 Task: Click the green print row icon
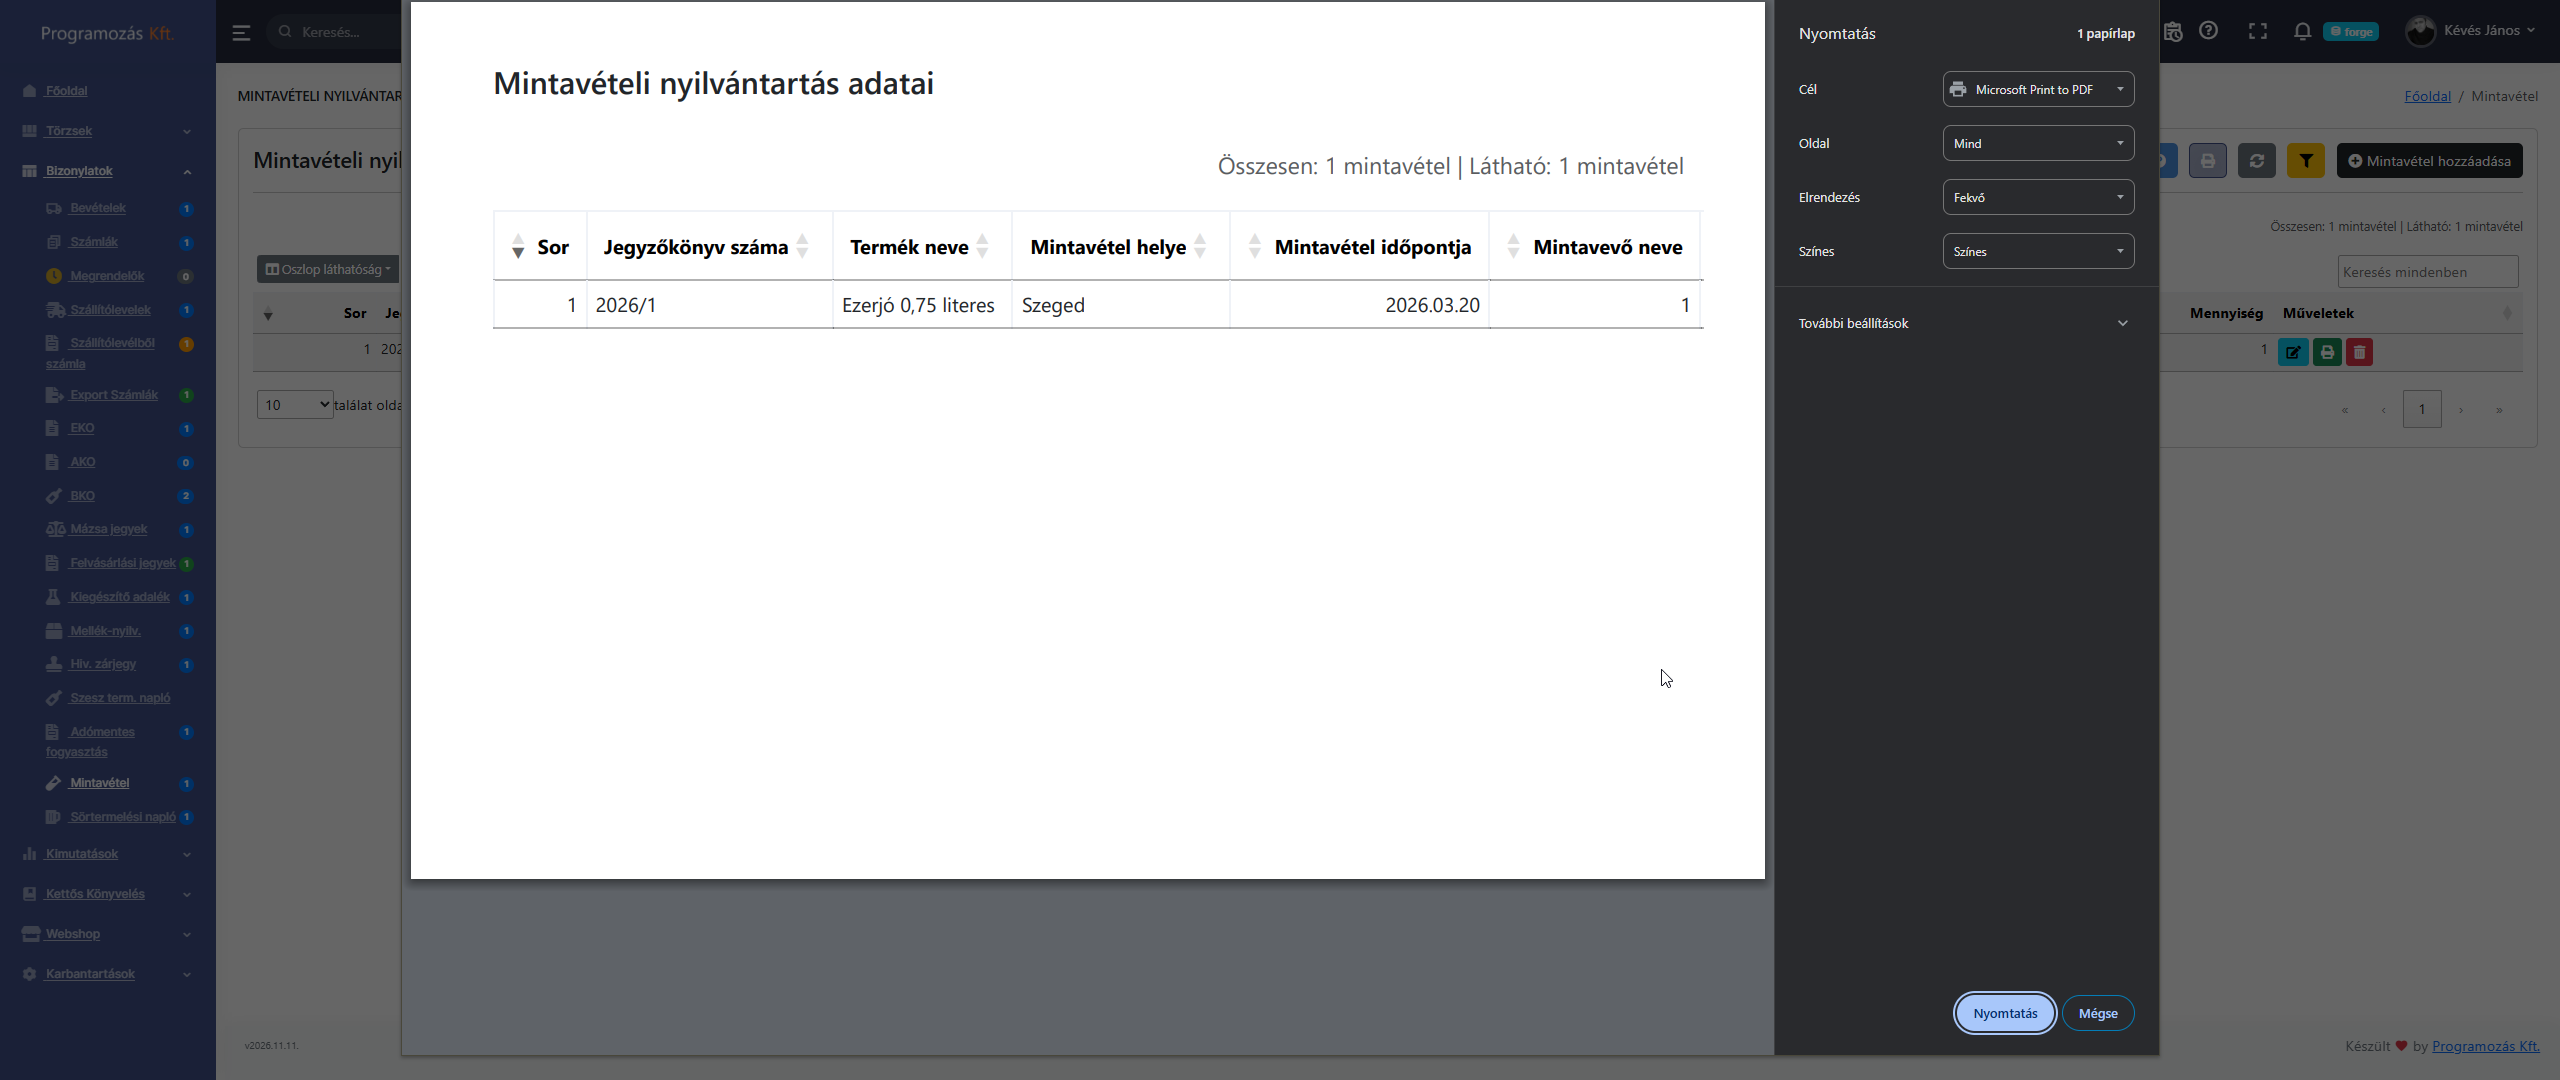[2327, 352]
